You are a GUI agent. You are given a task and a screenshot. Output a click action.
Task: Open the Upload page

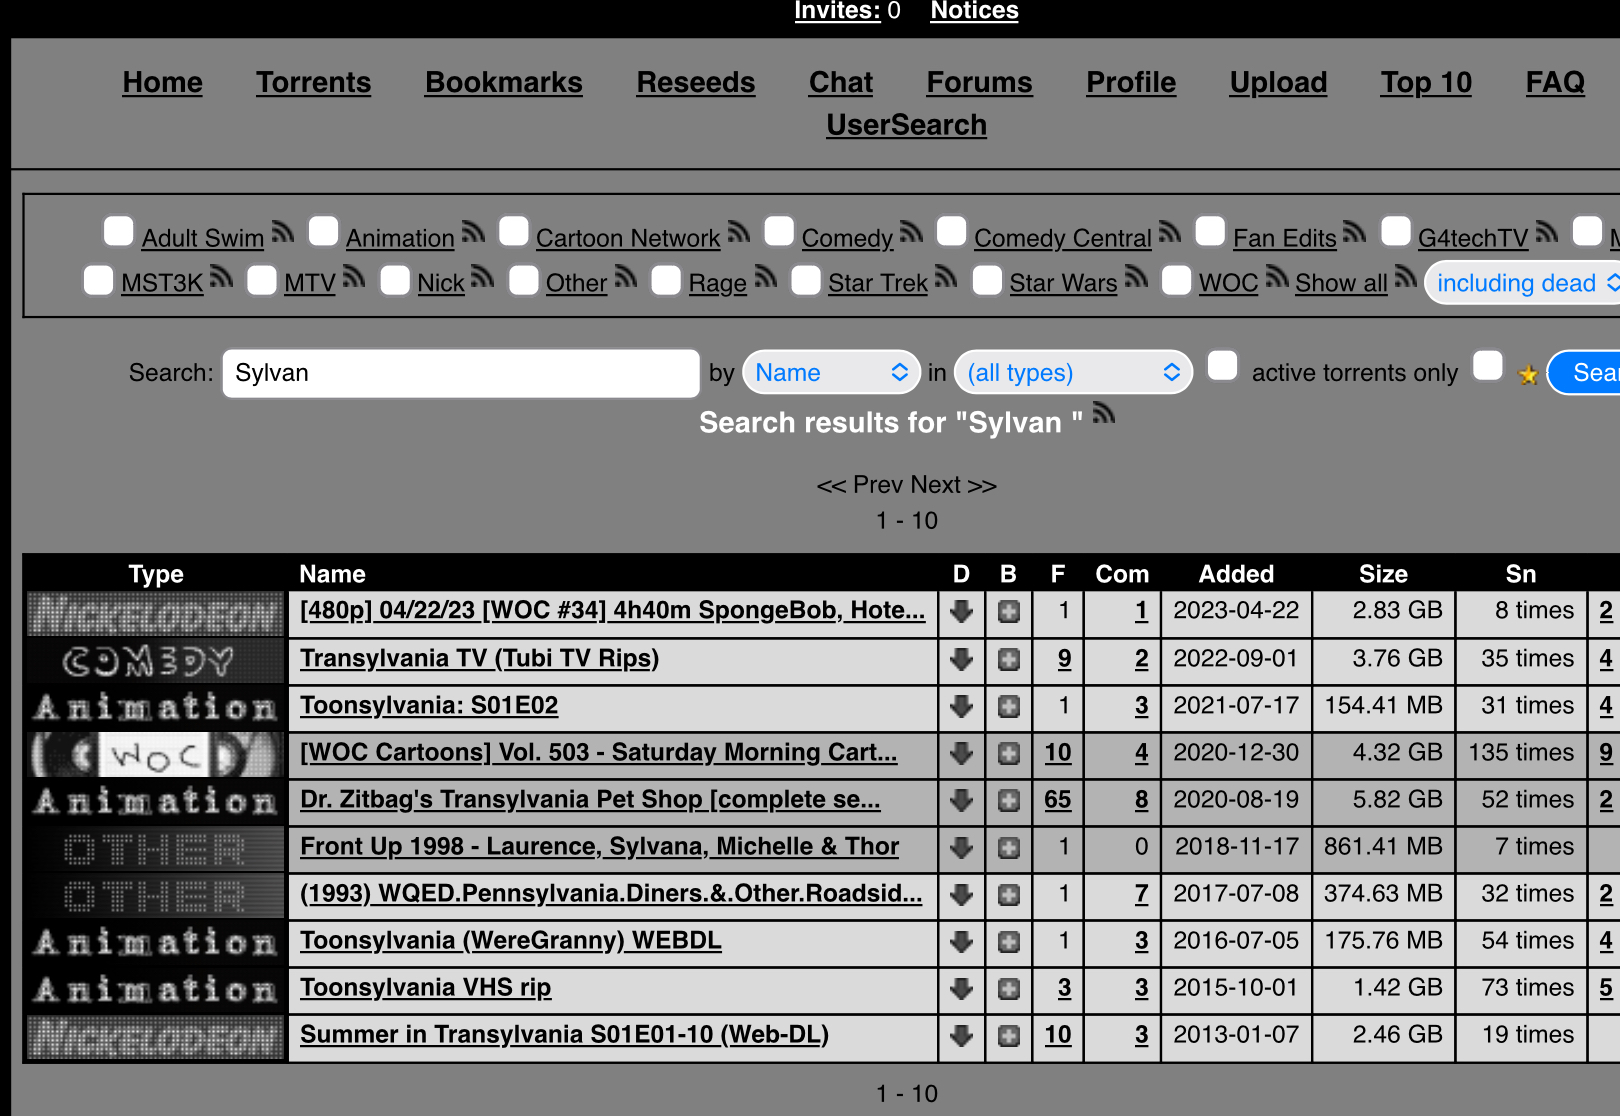[1278, 82]
